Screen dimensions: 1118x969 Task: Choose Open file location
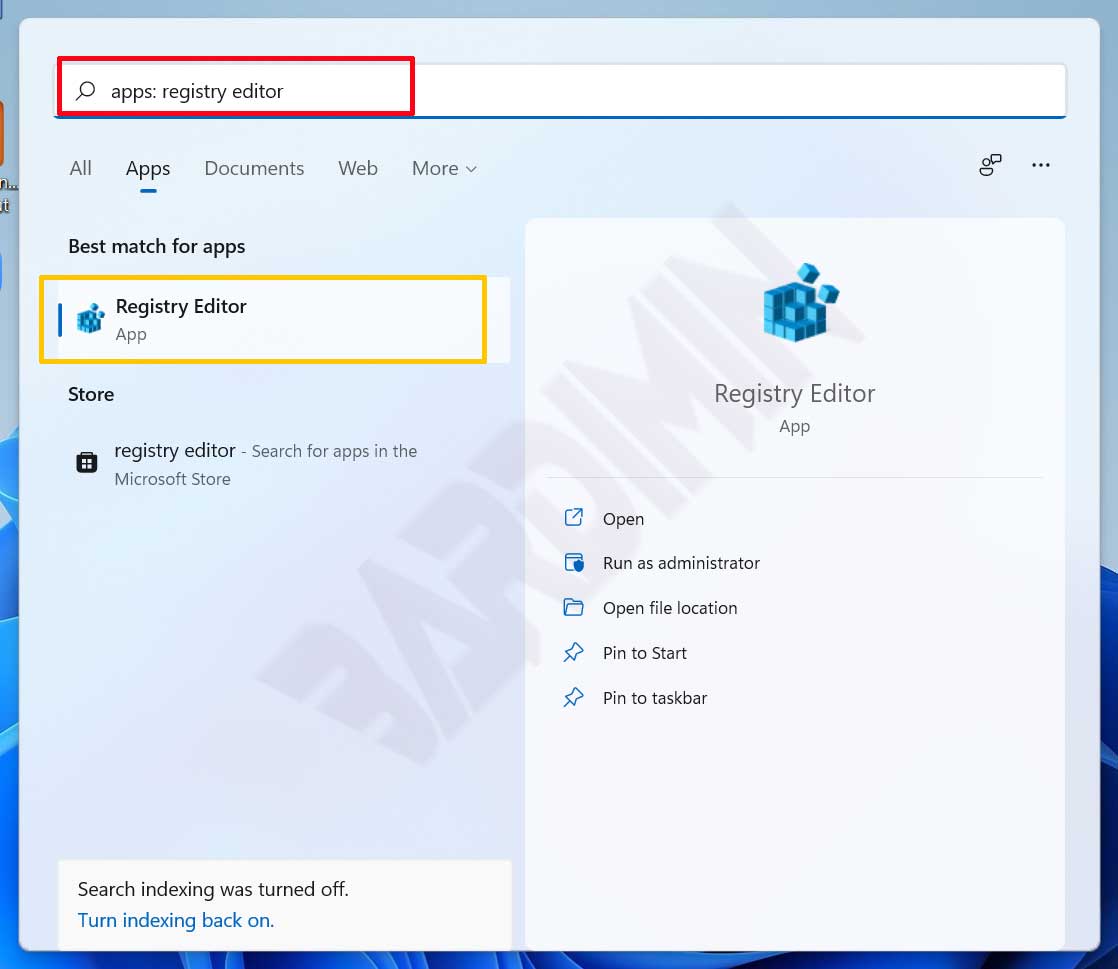pyautogui.click(x=670, y=608)
